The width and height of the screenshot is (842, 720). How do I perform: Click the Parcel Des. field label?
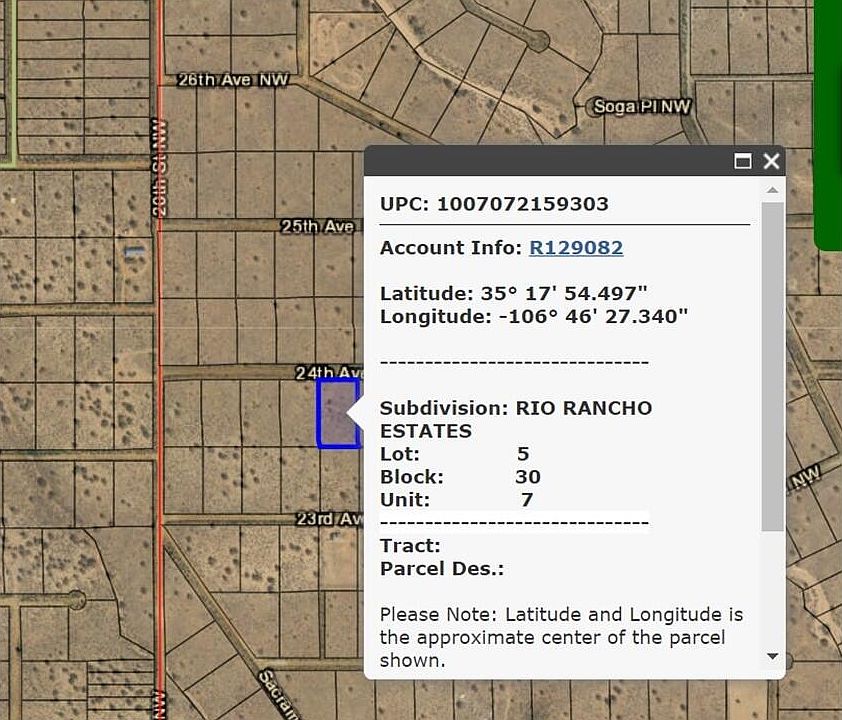[x=441, y=569]
